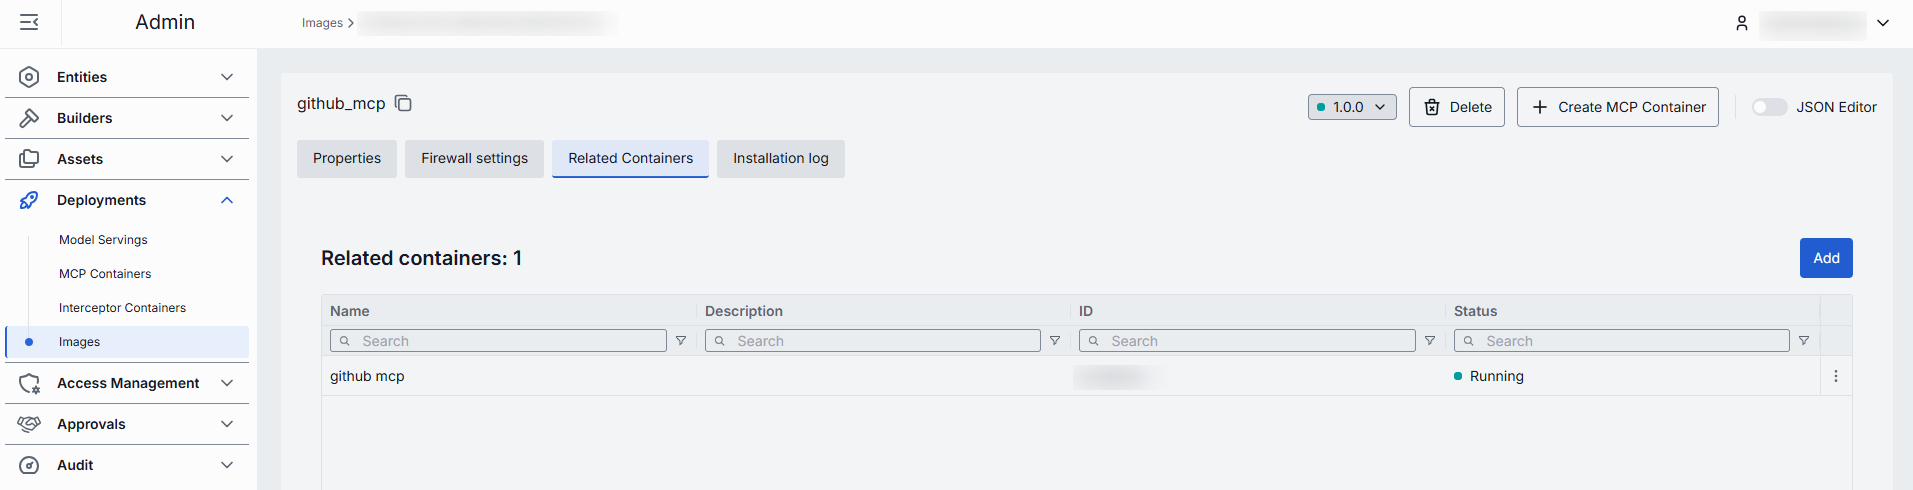Copy the github_mcp image name
The width and height of the screenshot is (1913, 490).
click(x=403, y=103)
